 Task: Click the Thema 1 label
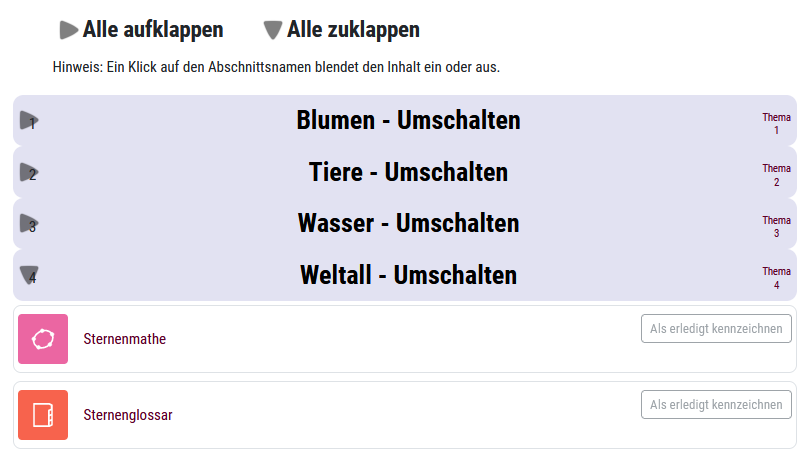[776, 123]
